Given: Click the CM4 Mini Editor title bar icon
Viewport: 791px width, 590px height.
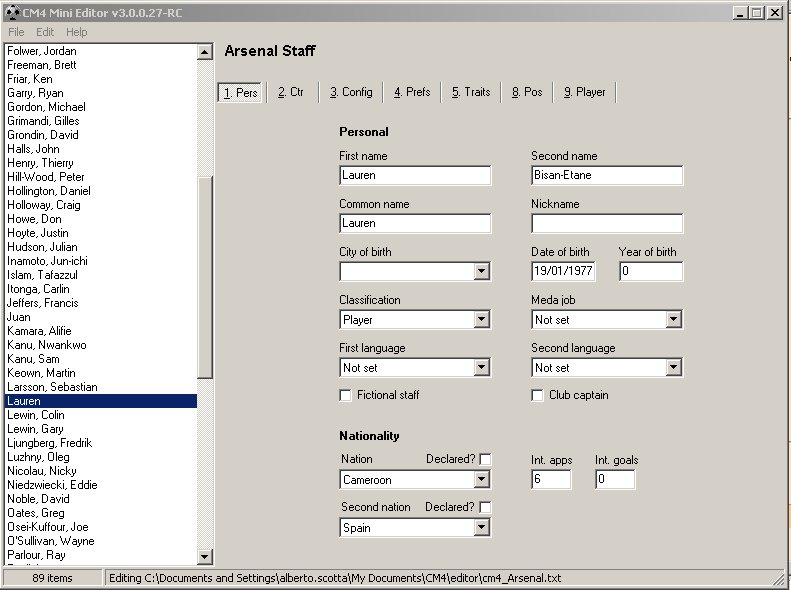Looking at the screenshot, I should [12, 13].
